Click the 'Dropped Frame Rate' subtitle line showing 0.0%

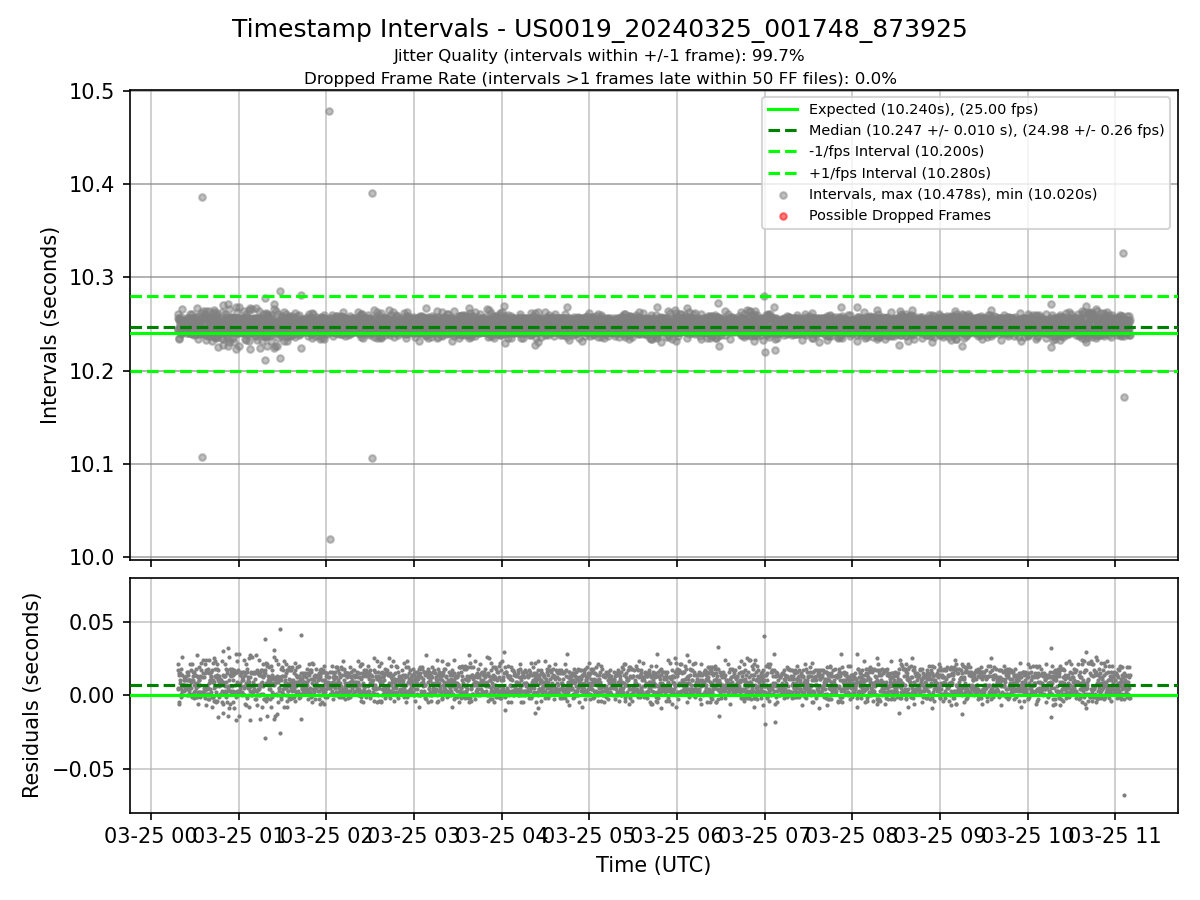point(600,78)
